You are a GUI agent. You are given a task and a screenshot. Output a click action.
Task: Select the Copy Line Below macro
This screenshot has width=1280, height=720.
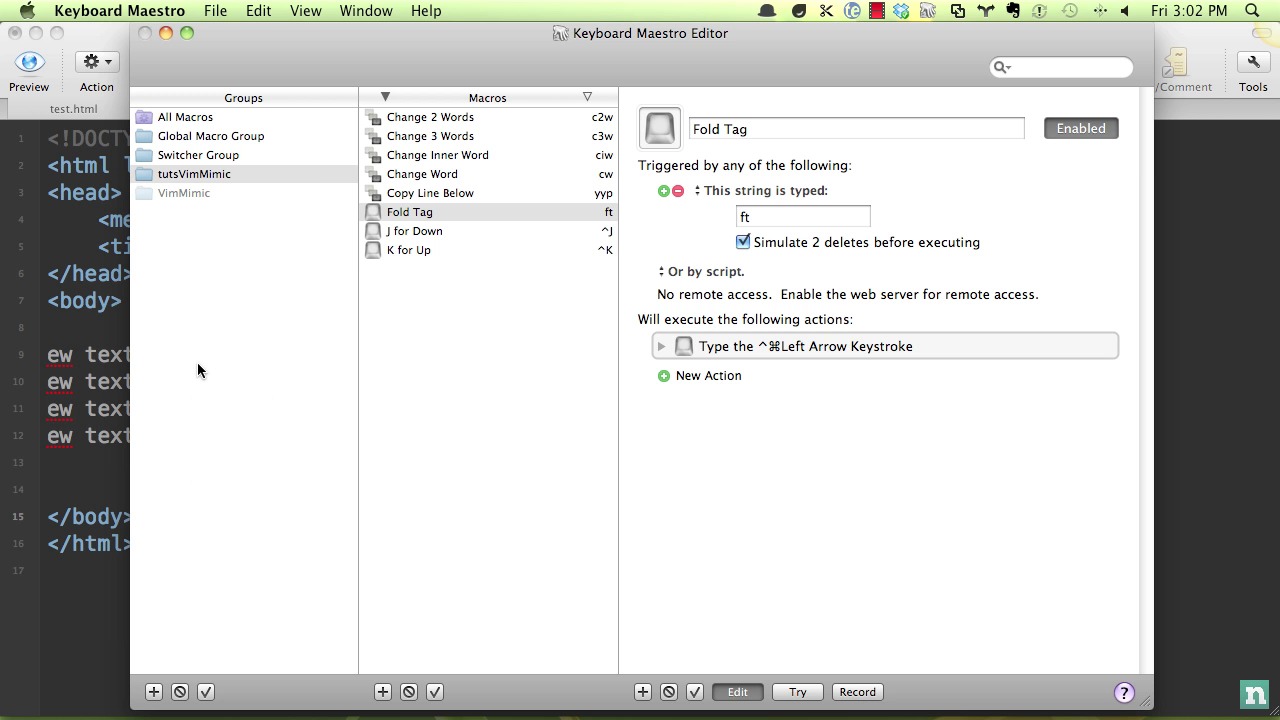pos(488,193)
